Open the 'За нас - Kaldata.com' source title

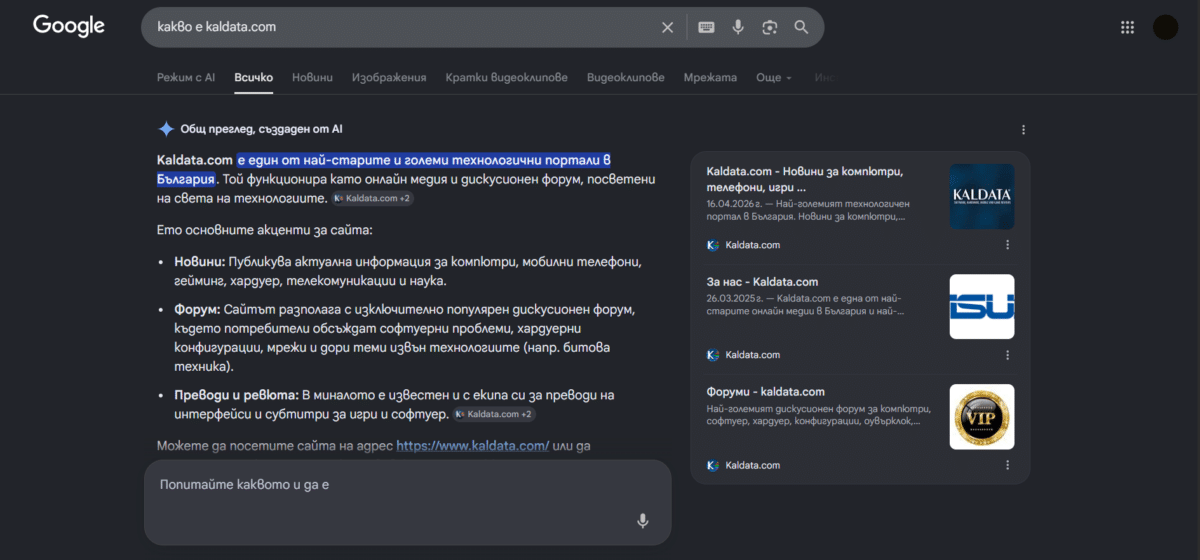[762, 282]
